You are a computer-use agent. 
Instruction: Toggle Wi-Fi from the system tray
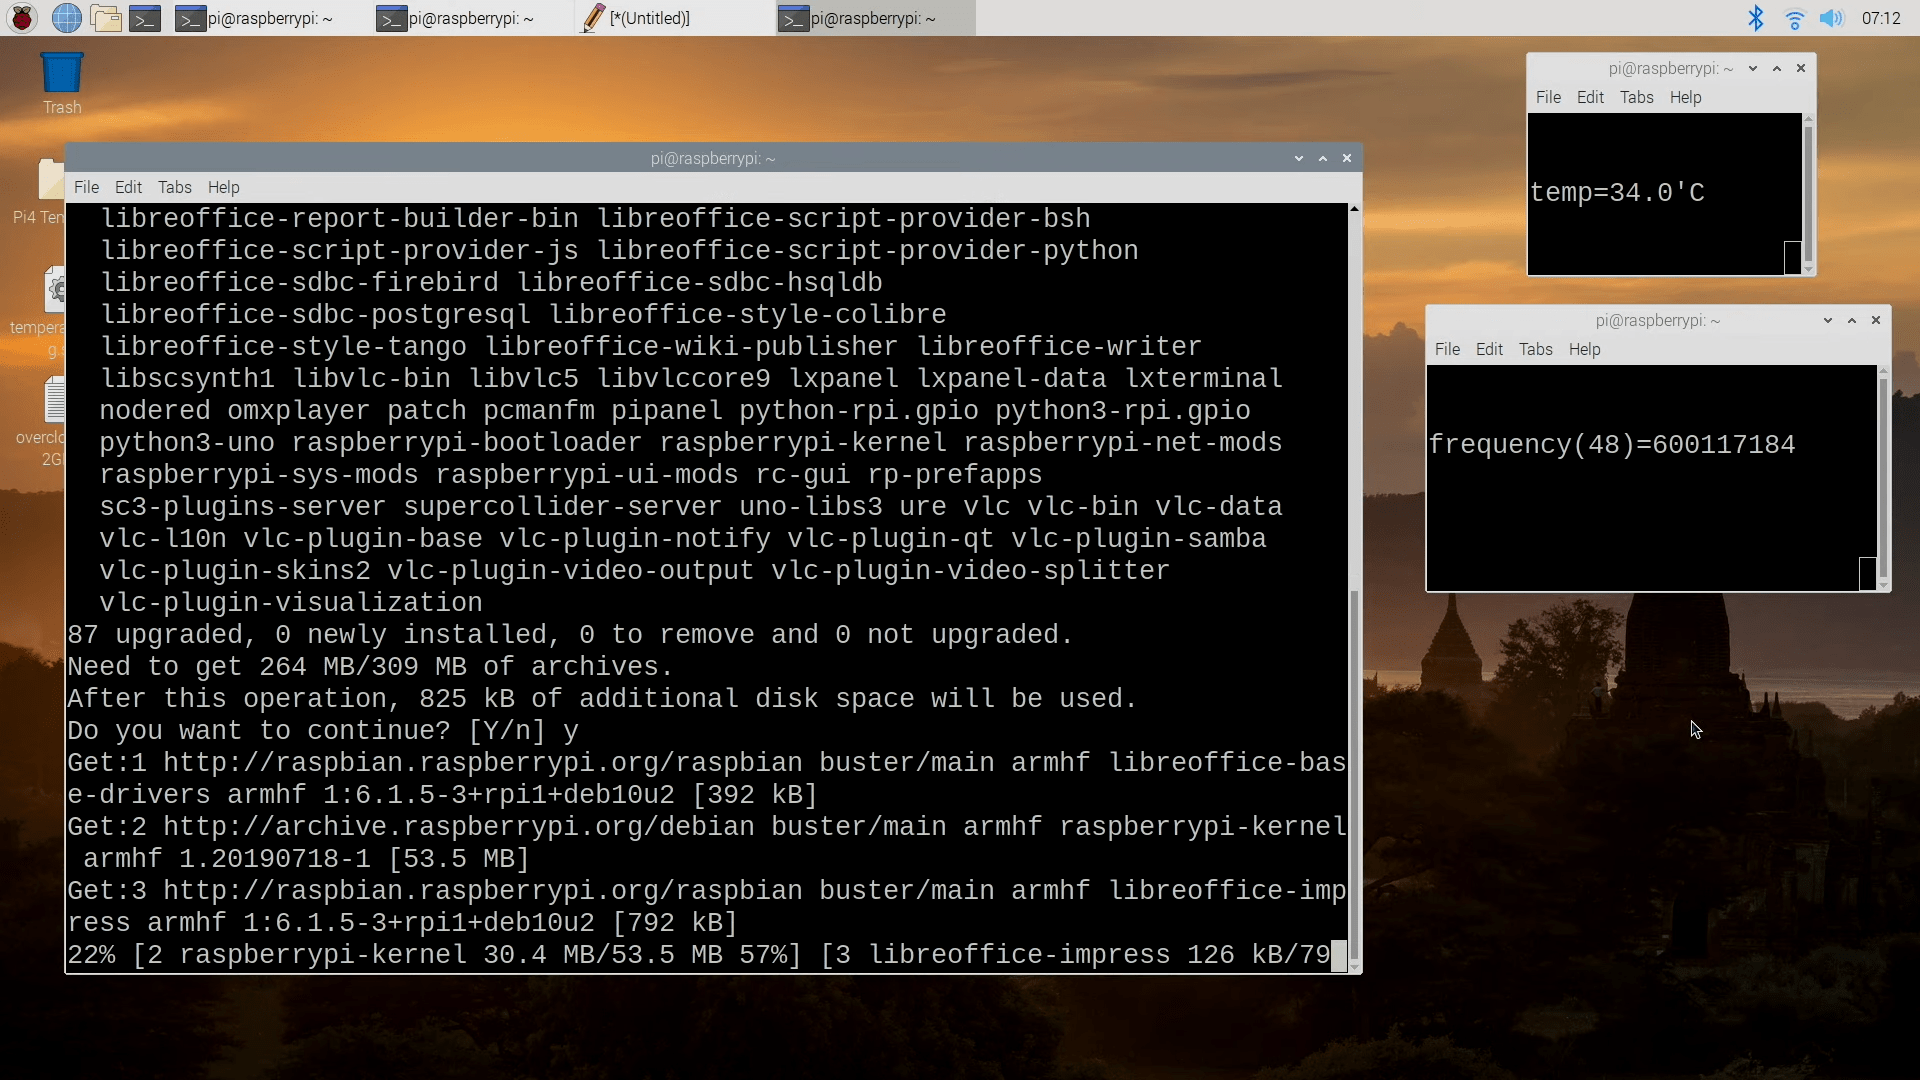pyautogui.click(x=1795, y=17)
